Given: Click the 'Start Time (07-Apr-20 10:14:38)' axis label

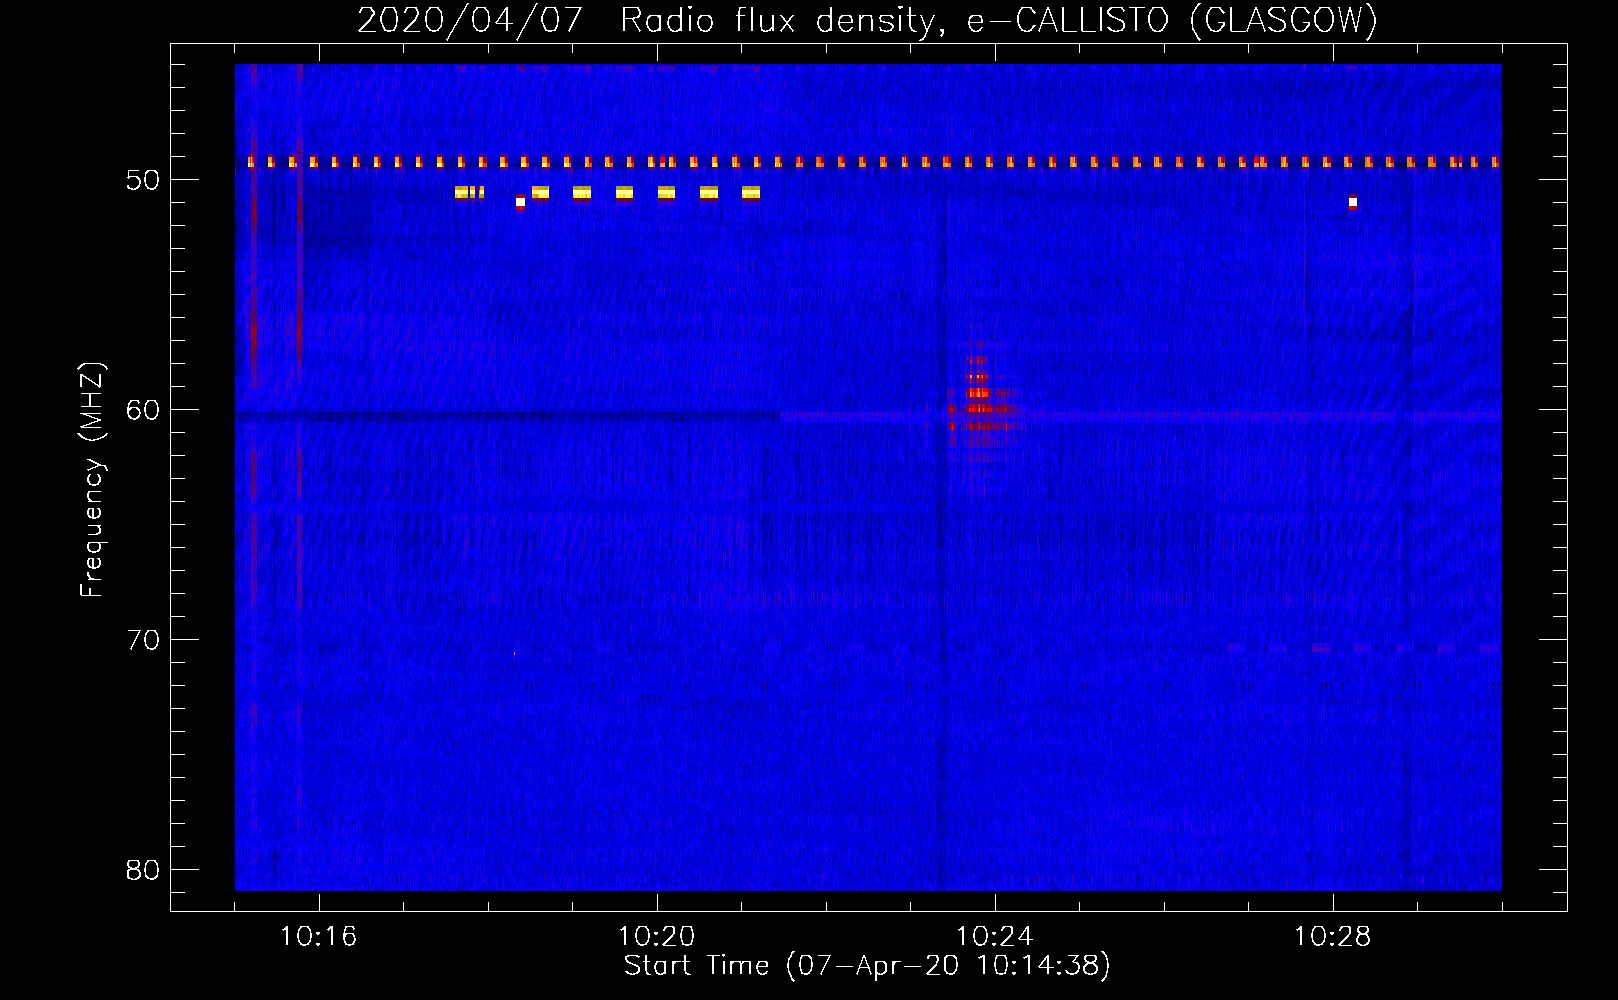Looking at the screenshot, I should point(867,966).
